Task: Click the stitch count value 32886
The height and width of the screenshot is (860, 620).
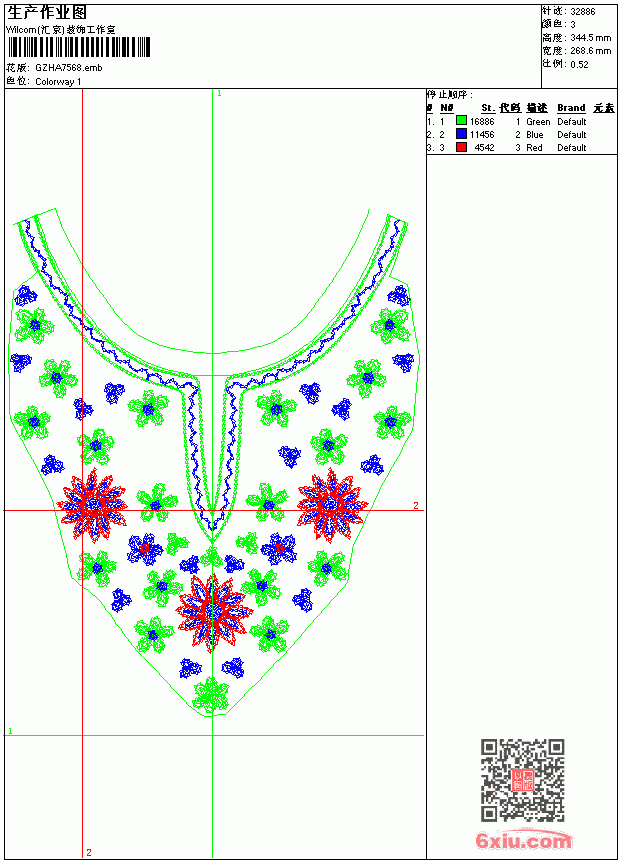Action: pos(583,12)
